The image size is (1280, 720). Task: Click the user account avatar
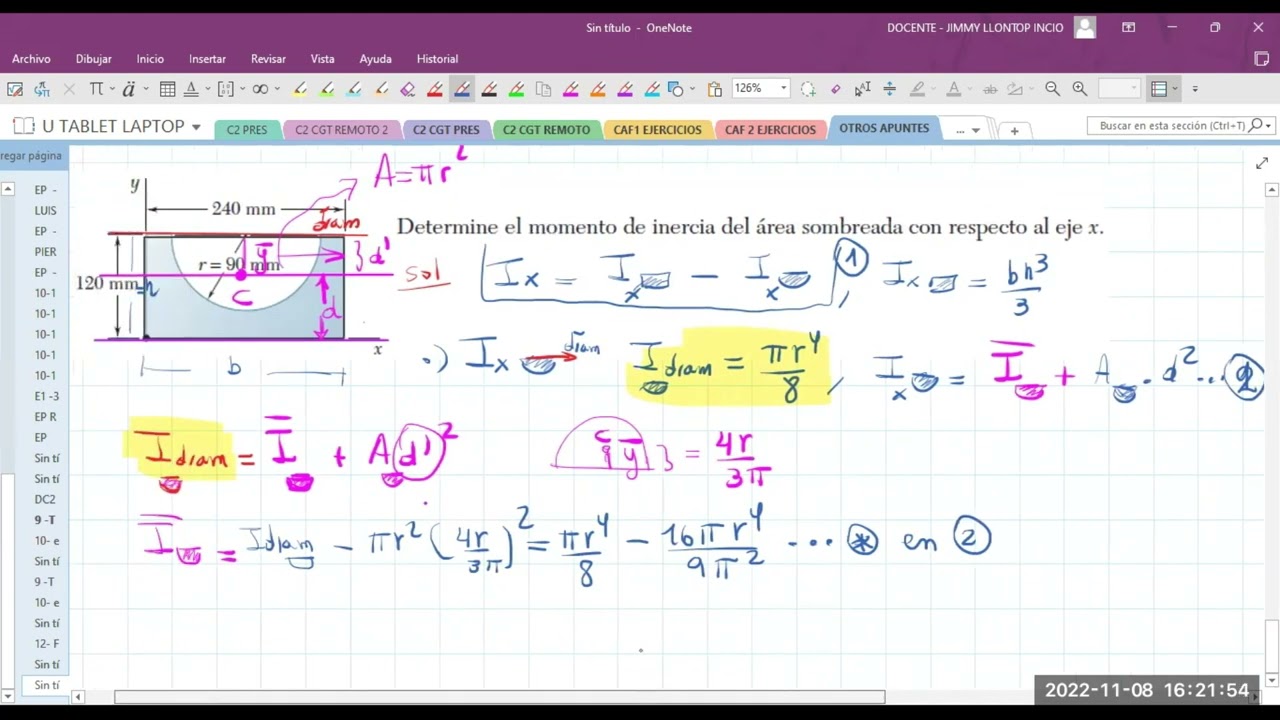coord(1085,28)
